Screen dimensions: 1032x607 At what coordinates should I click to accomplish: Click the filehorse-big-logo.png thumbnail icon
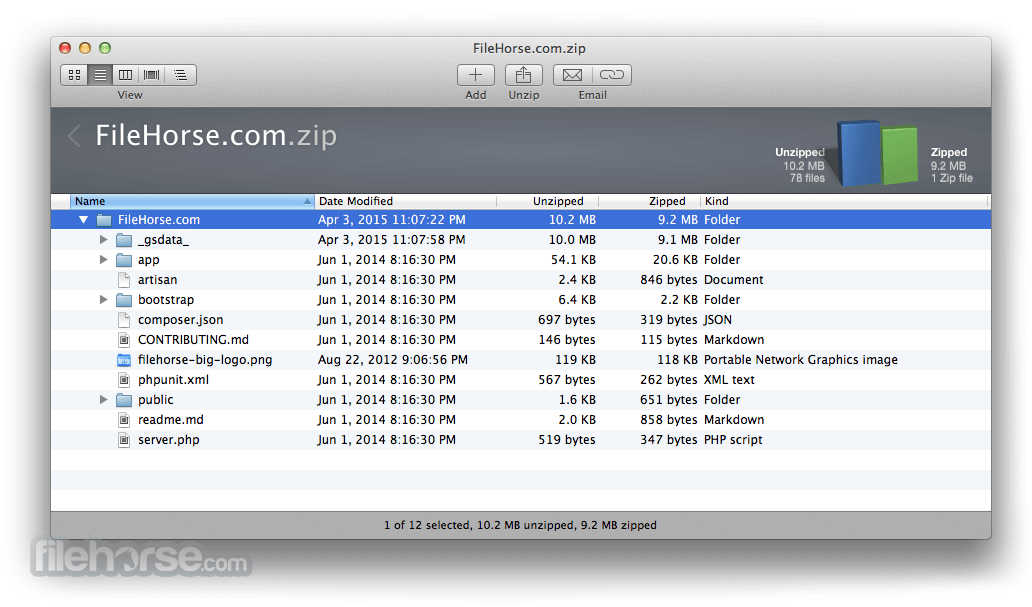tap(124, 360)
